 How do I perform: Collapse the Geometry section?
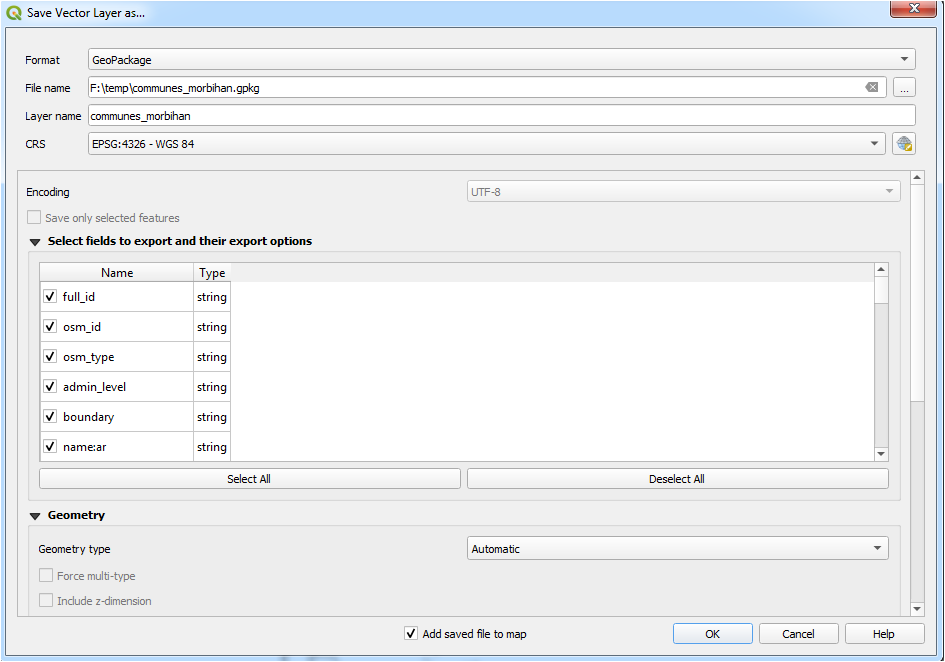(x=36, y=516)
